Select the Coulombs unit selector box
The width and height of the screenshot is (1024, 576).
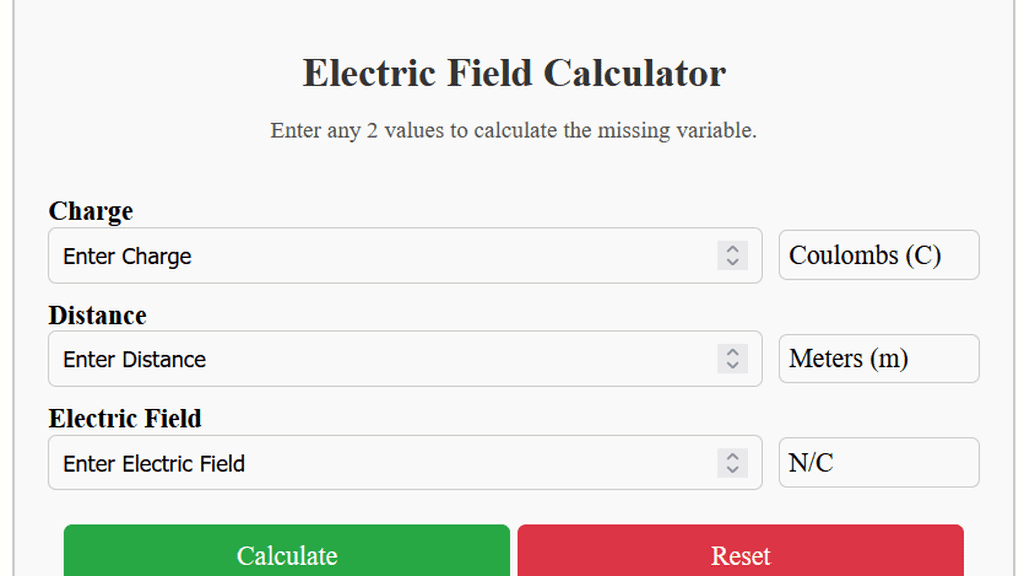coord(878,255)
